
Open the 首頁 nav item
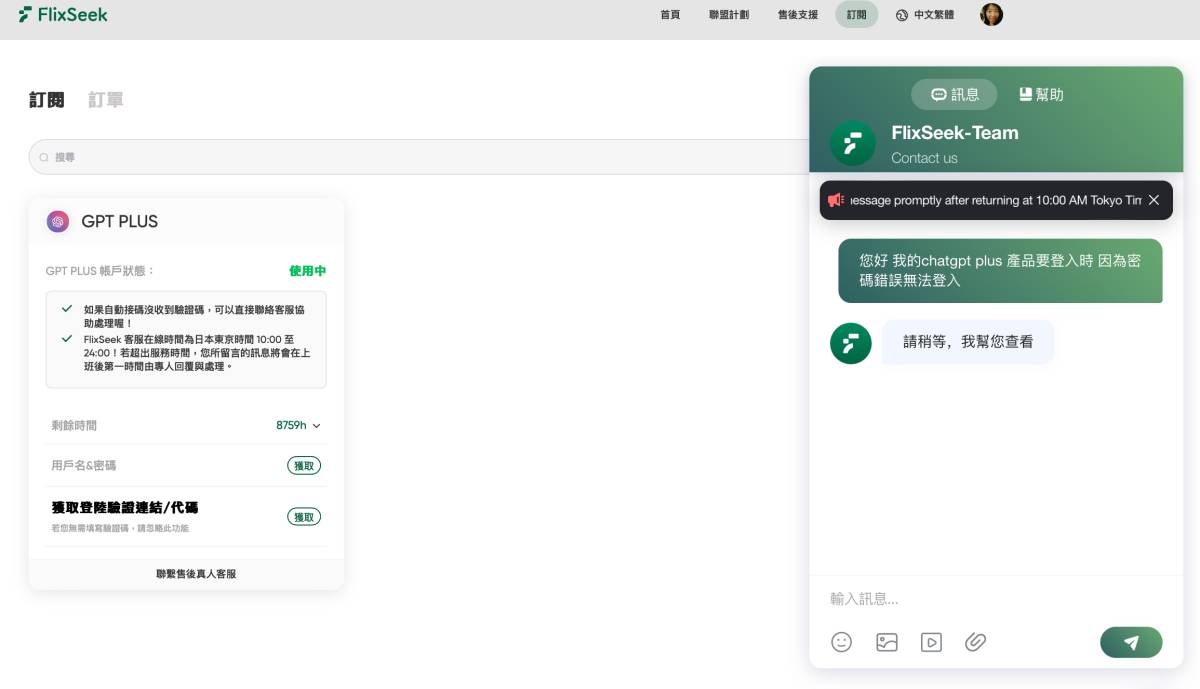670,15
